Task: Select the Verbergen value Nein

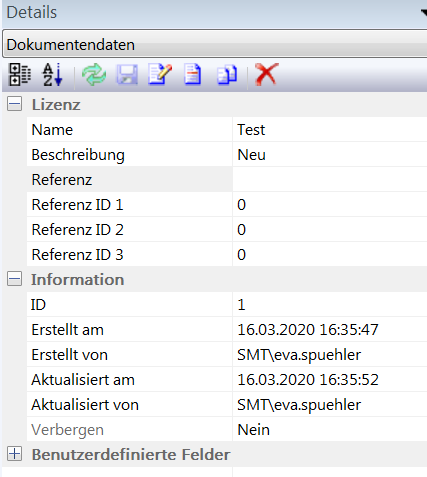Action: (x=330, y=429)
